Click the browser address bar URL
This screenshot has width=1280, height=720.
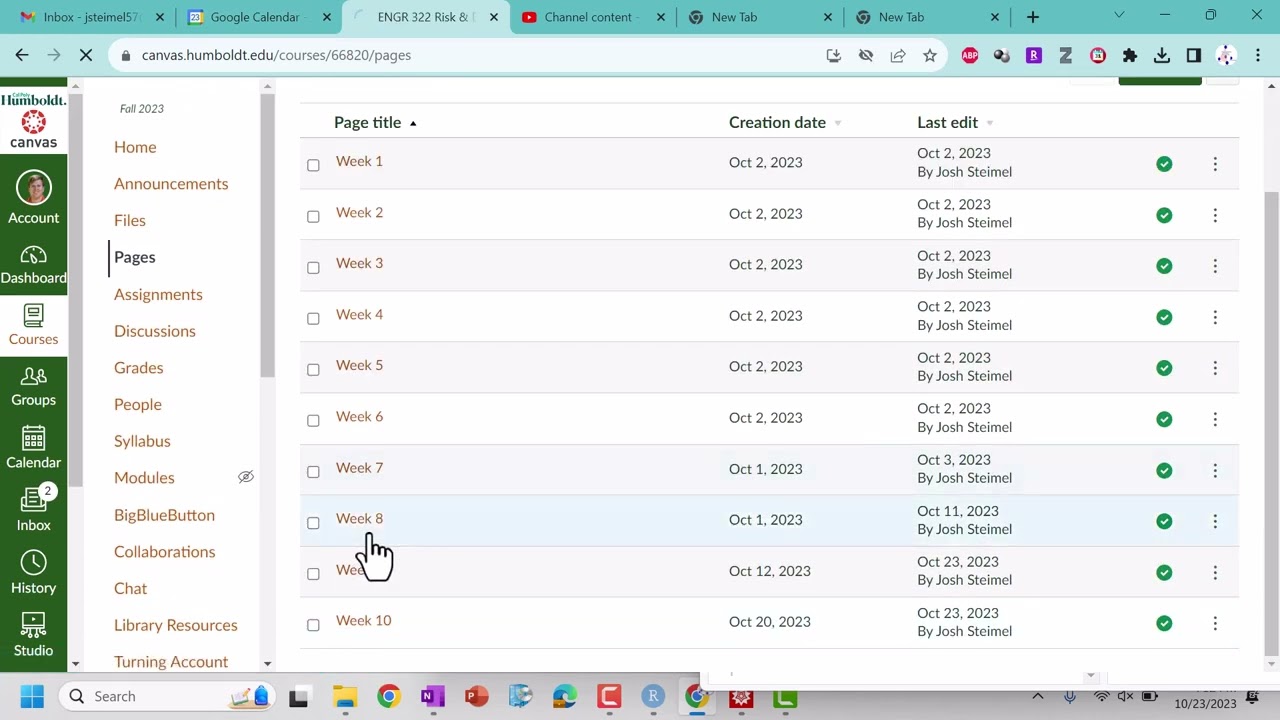click(276, 55)
